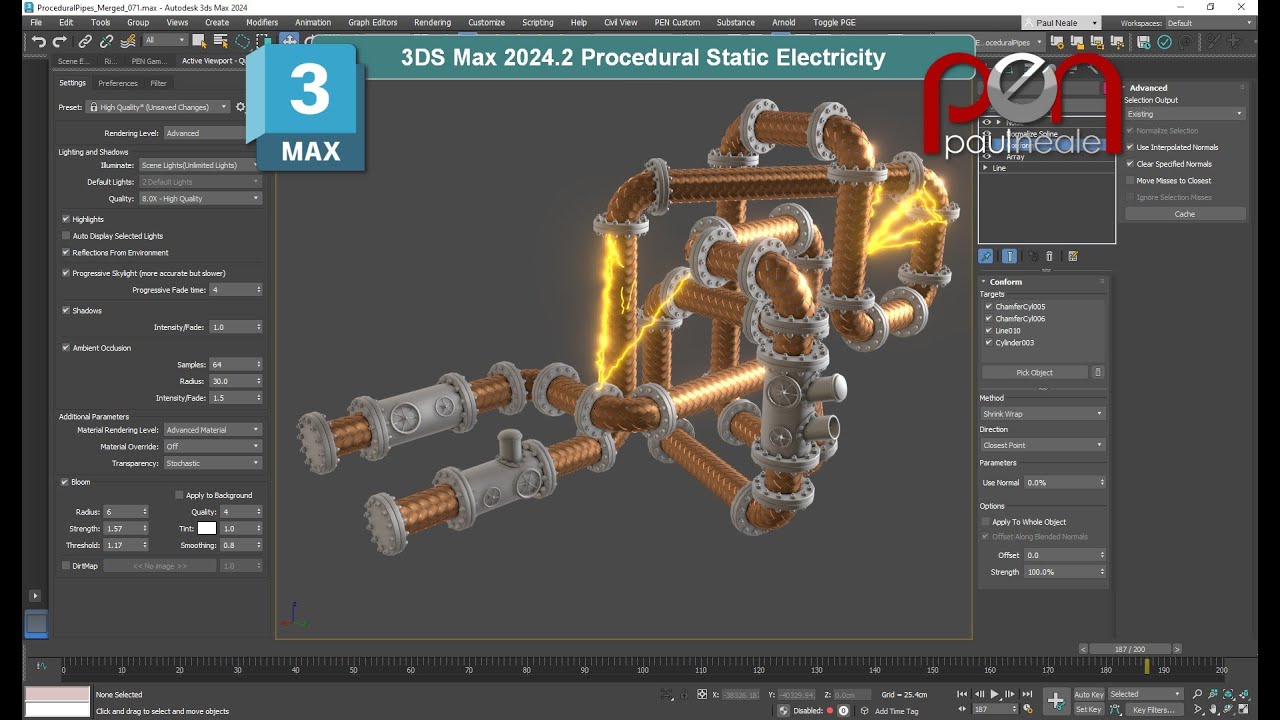Toggle Ambient Occlusion checkbox

coord(66,348)
